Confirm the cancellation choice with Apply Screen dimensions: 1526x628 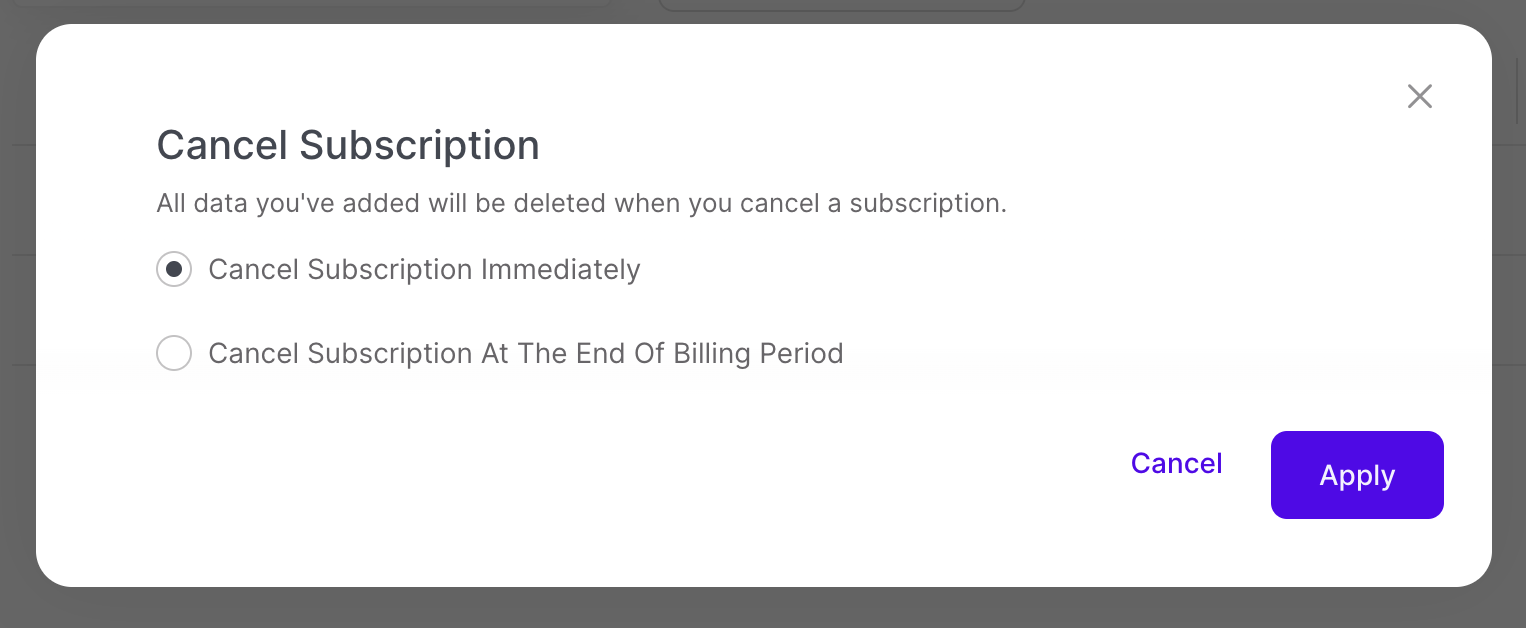point(1356,475)
